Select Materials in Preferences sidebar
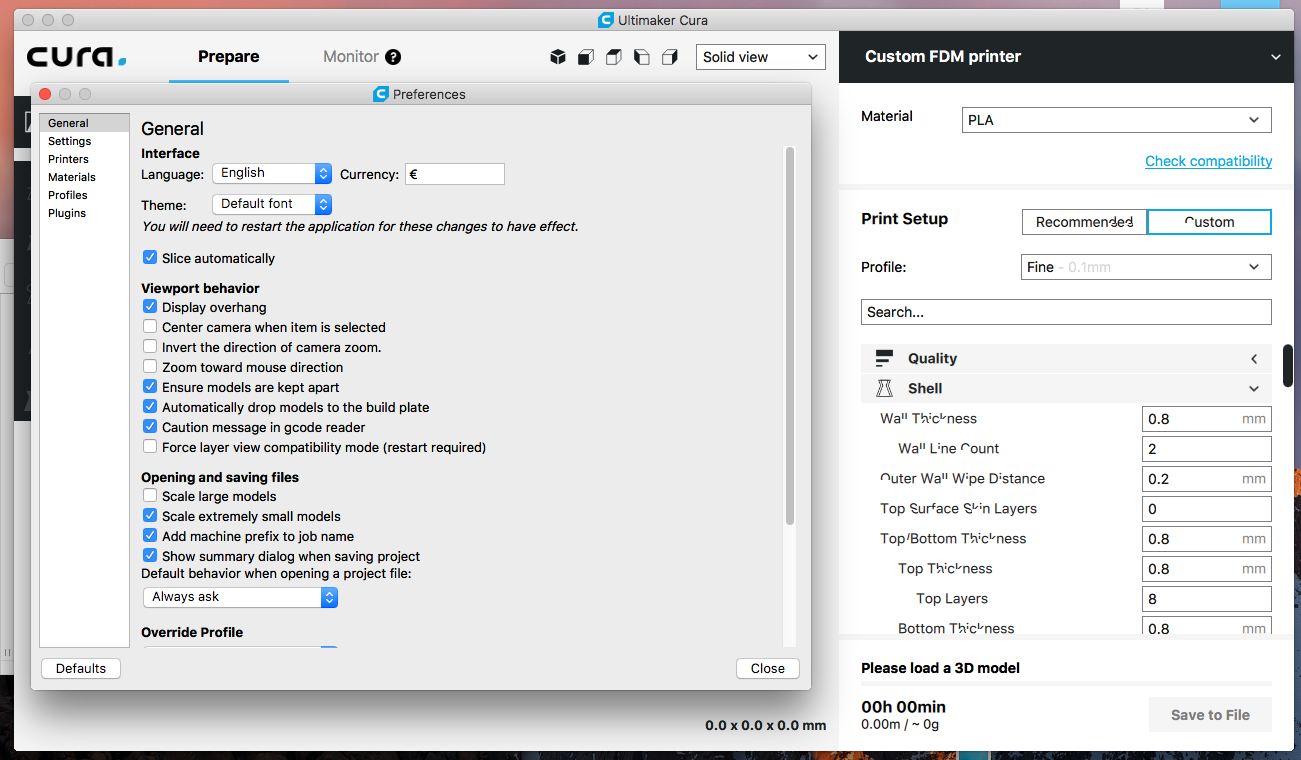The width and height of the screenshot is (1301, 760). coord(84,177)
